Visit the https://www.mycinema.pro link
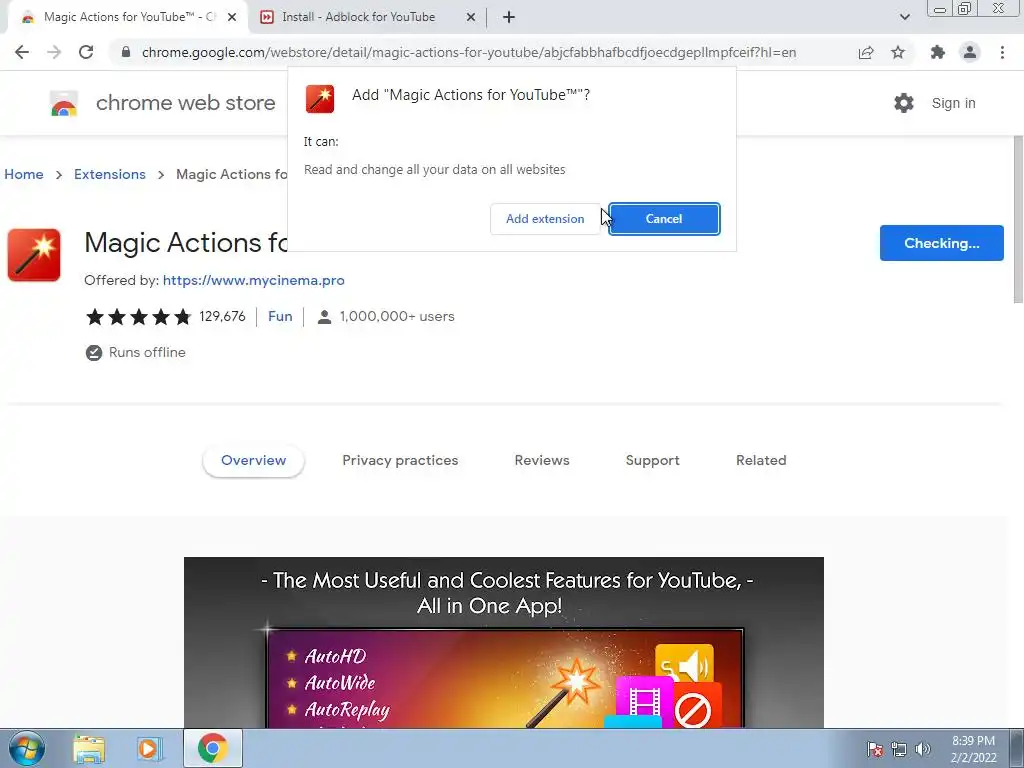Image resolution: width=1024 pixels, height=768 pixels. pos(253,280)
